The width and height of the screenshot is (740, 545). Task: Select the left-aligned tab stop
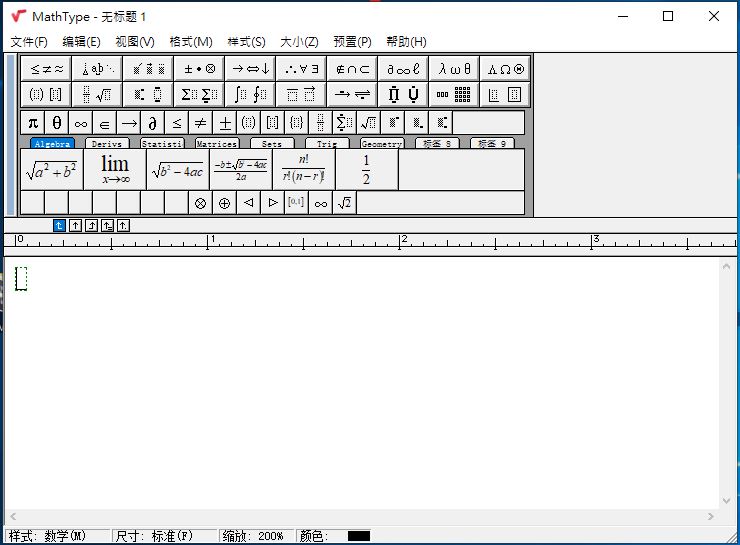point(59,225)
